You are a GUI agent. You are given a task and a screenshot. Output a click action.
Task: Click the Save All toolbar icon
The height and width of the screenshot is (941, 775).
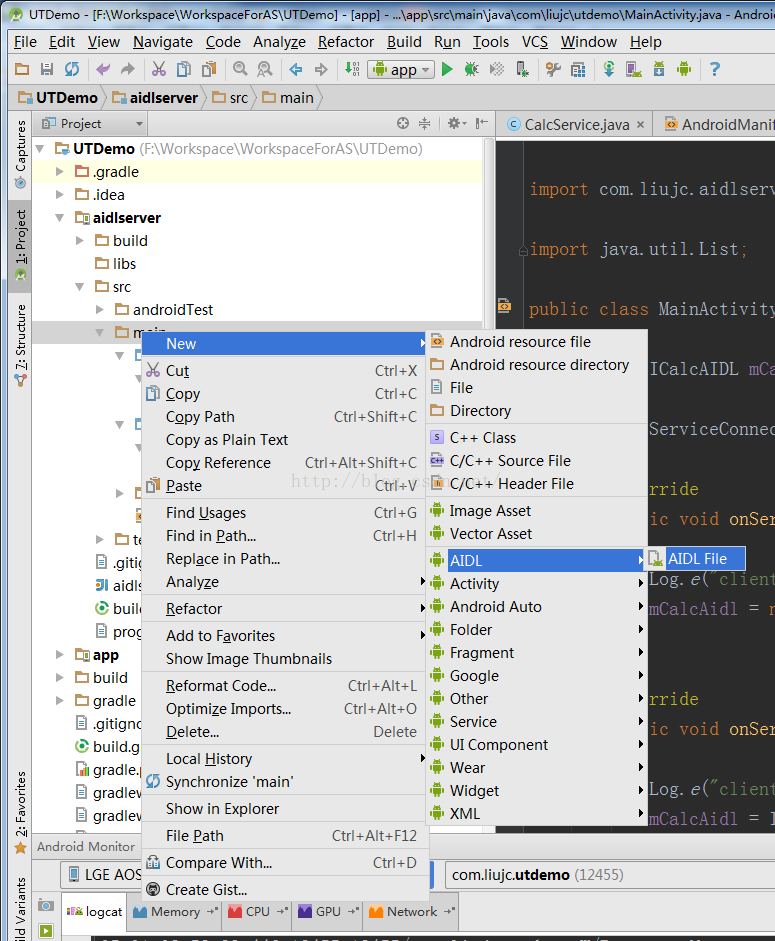click(47, 69)
